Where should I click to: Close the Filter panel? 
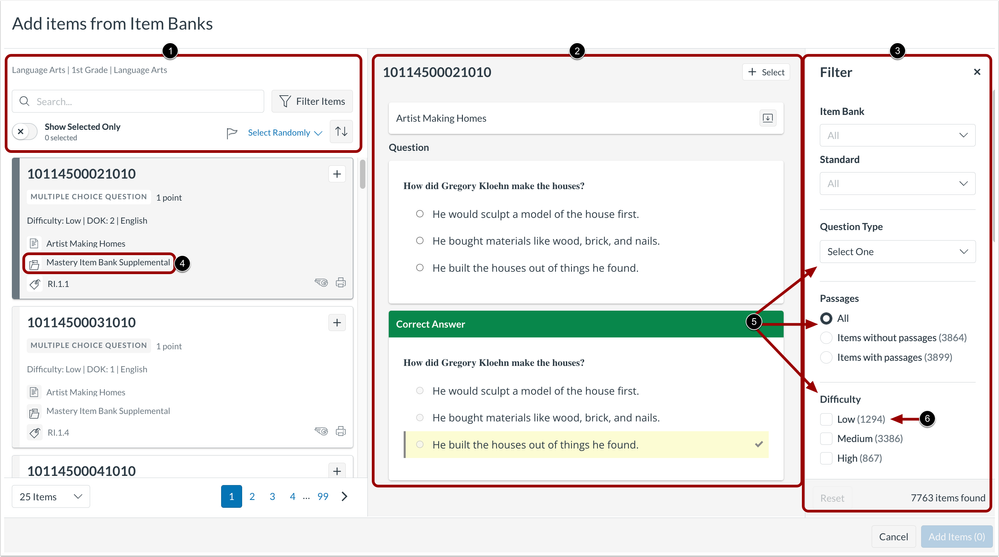pyautogui.click(x=977, y=72)
